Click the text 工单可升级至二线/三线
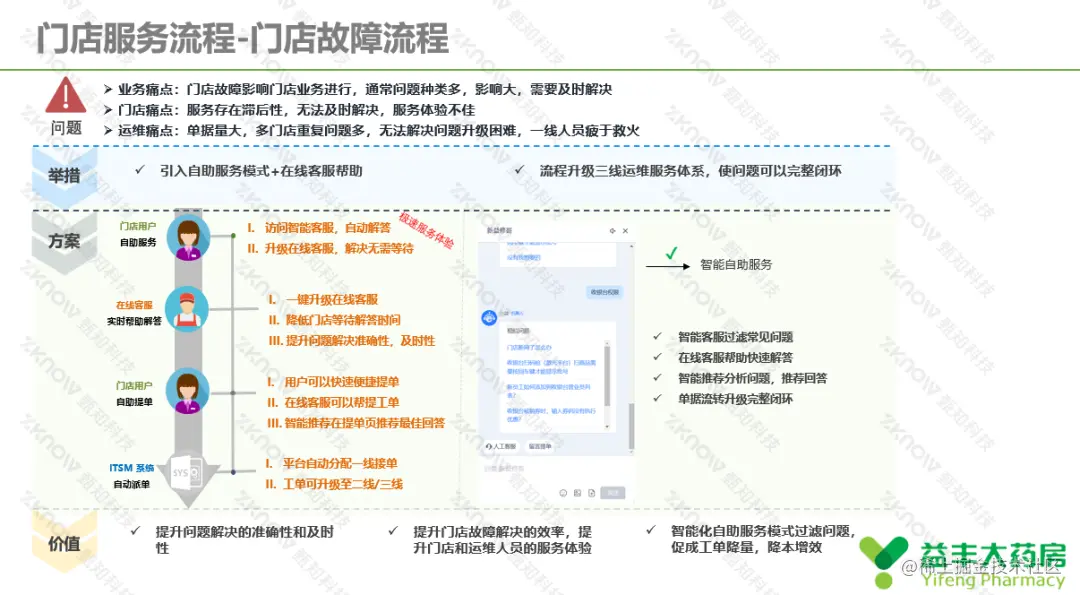 click(x=343, y=484)
